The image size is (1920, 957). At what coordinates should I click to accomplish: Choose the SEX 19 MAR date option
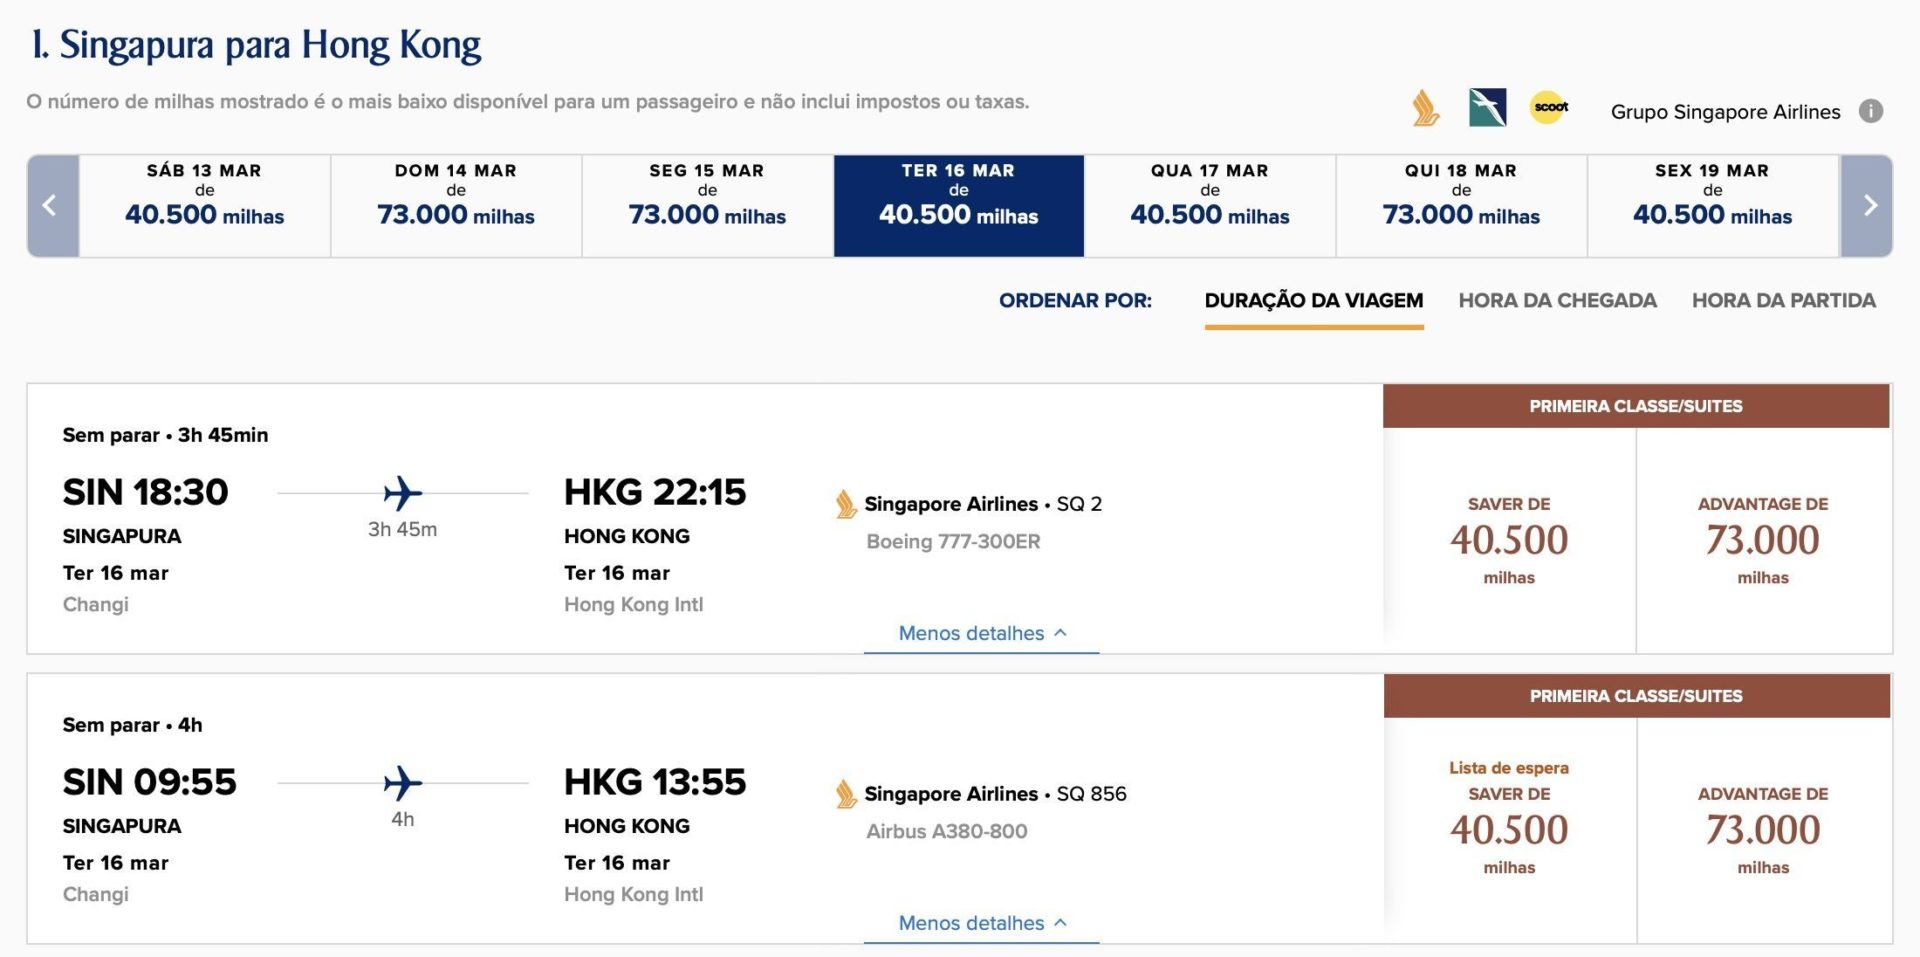coord(1712,206)
